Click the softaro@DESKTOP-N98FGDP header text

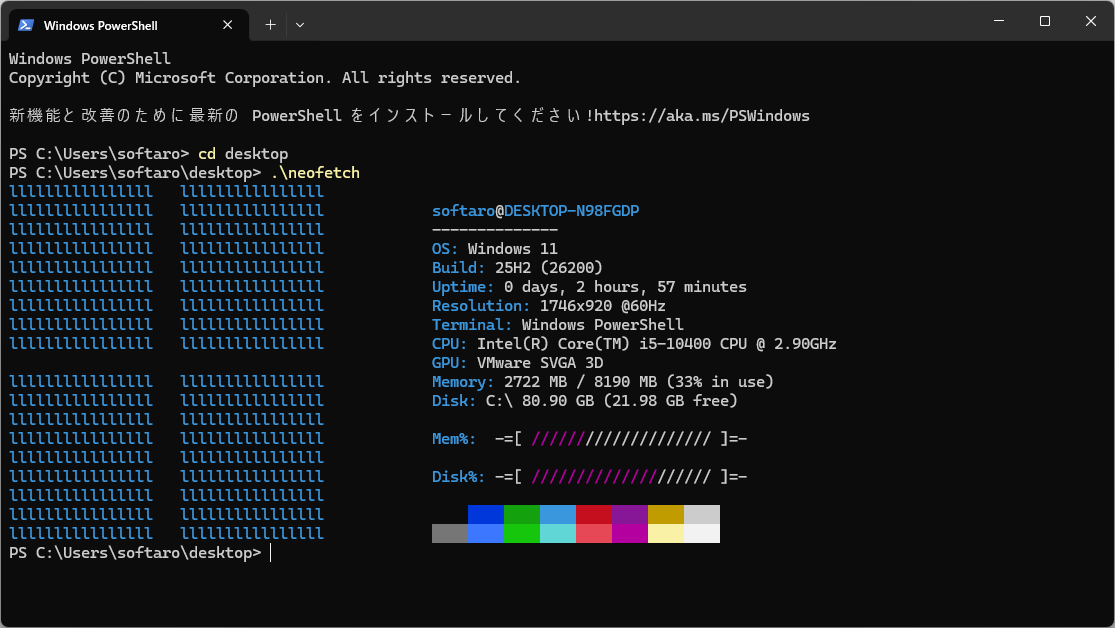(535, 211)
